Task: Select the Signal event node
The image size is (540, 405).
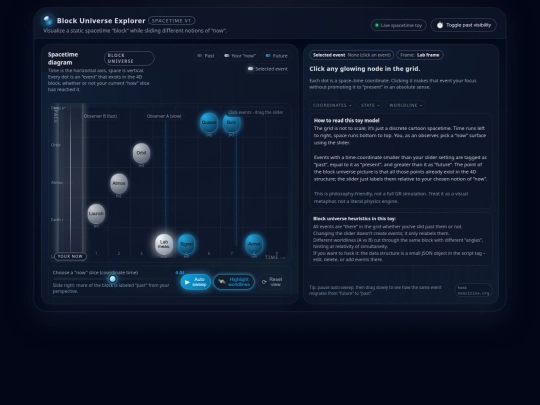Action: pos(186,244)
